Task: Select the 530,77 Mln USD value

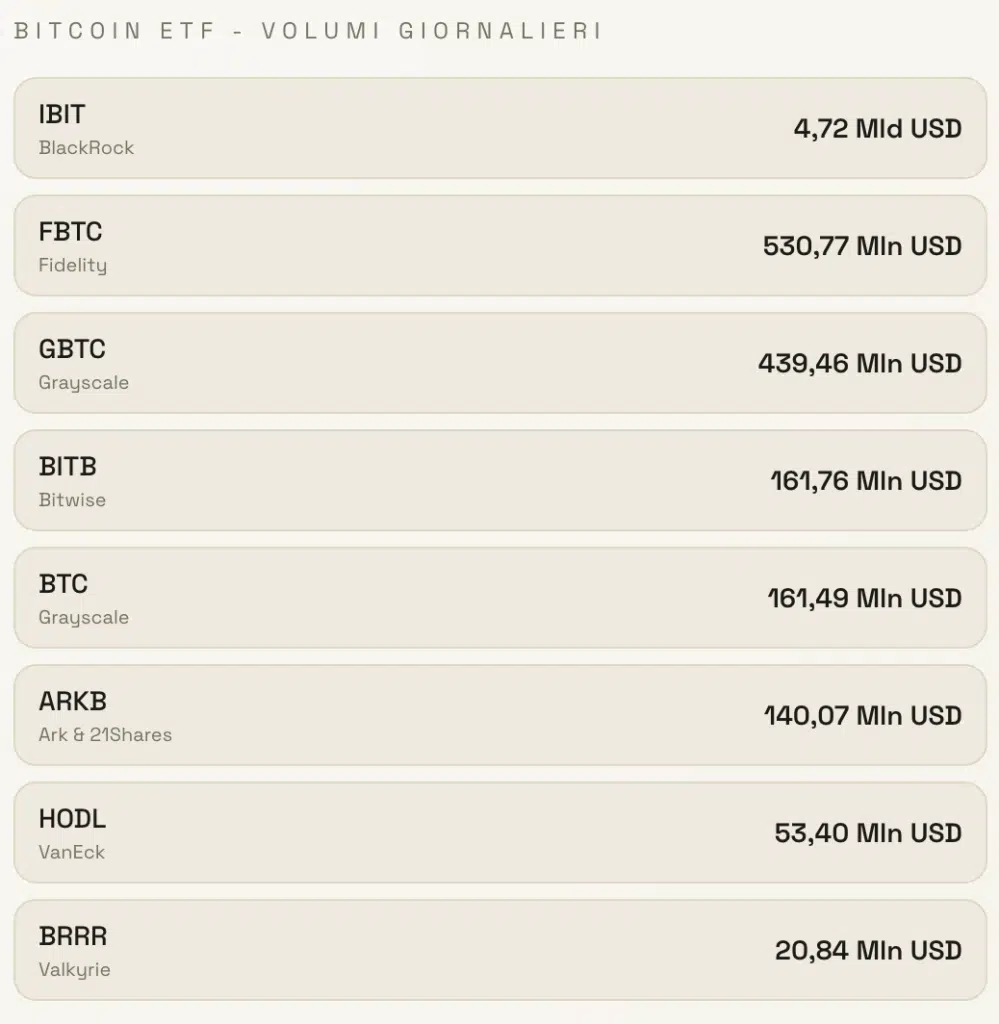Action: 862,246
